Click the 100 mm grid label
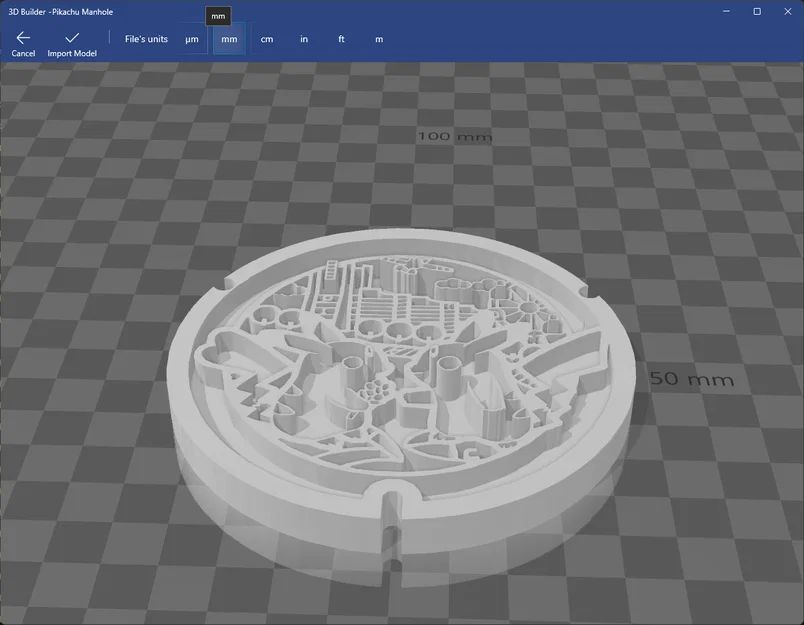The width and height of the screenshot is (804, 625). click(455, 136)
